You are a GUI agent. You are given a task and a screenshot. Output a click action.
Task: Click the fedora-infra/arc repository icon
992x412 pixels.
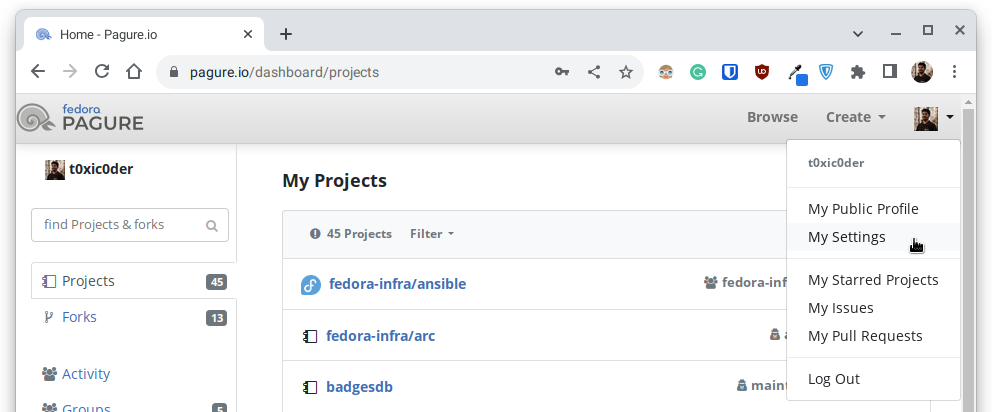(309, 336)
